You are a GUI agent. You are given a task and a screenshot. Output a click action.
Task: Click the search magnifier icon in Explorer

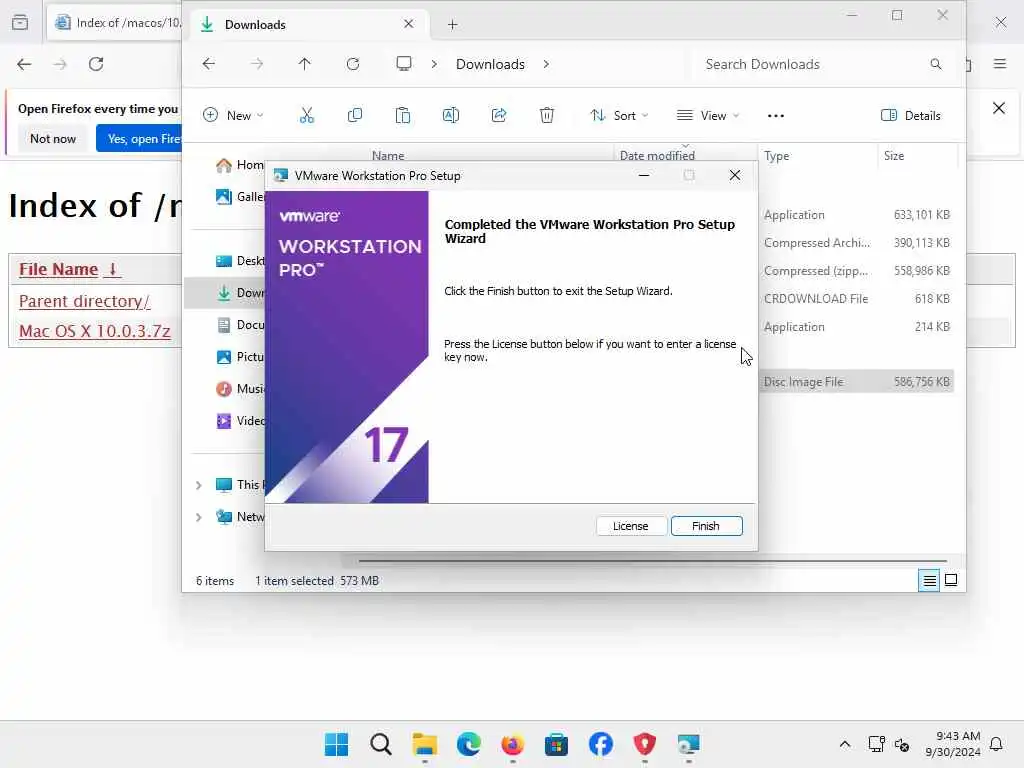(936, 64)
